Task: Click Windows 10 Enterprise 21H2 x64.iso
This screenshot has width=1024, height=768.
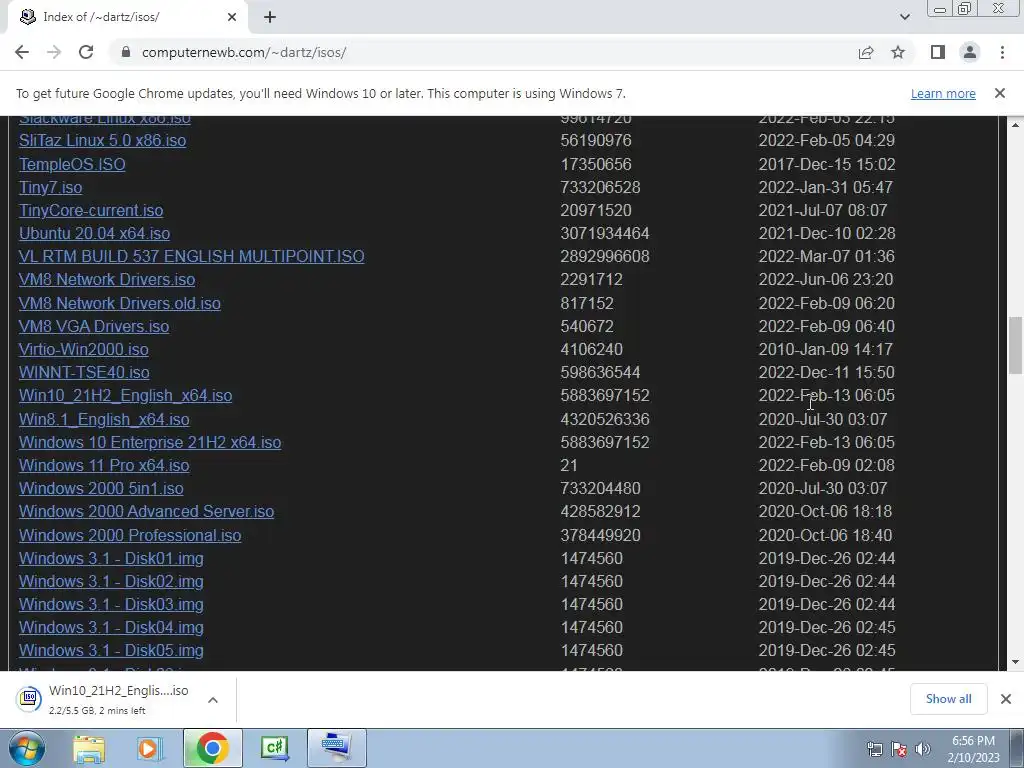Action: click(x=150, y=442)
